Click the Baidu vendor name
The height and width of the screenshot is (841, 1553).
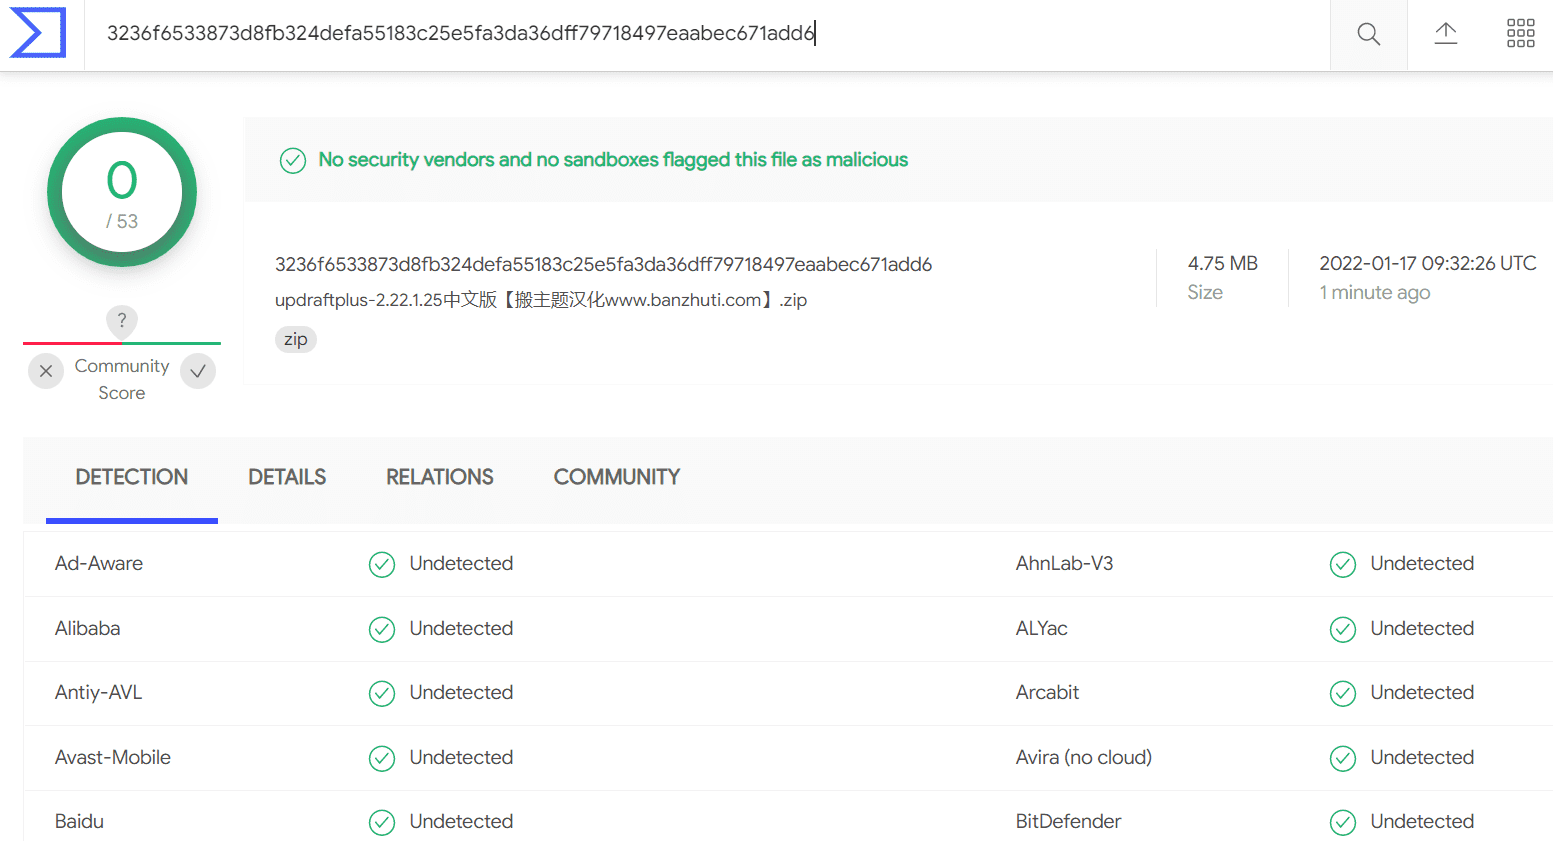(x=79, y=822)
